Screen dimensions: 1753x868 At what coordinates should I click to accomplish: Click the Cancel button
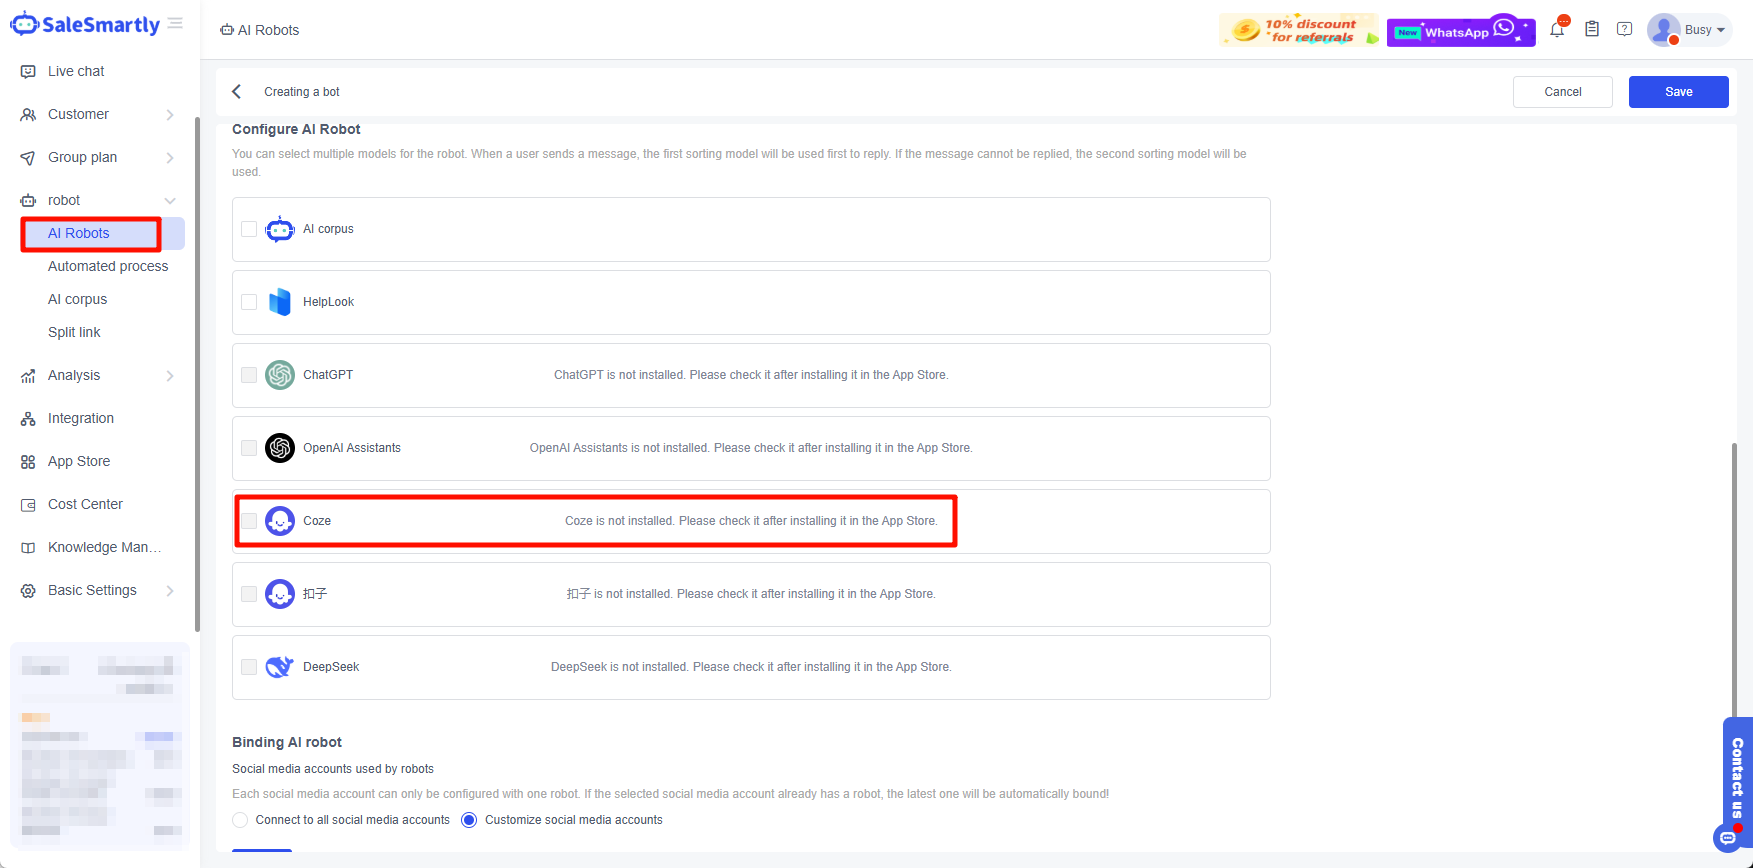(1562, 92)
